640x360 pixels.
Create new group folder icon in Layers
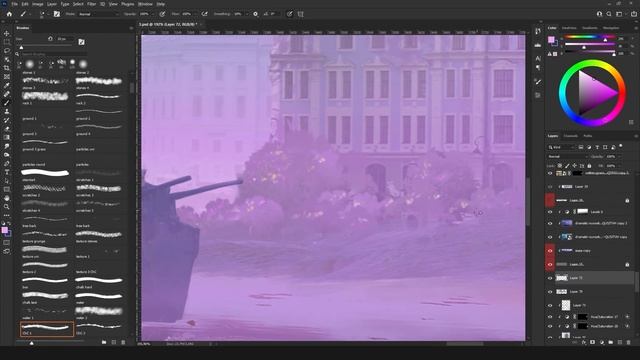pos(611,342)
